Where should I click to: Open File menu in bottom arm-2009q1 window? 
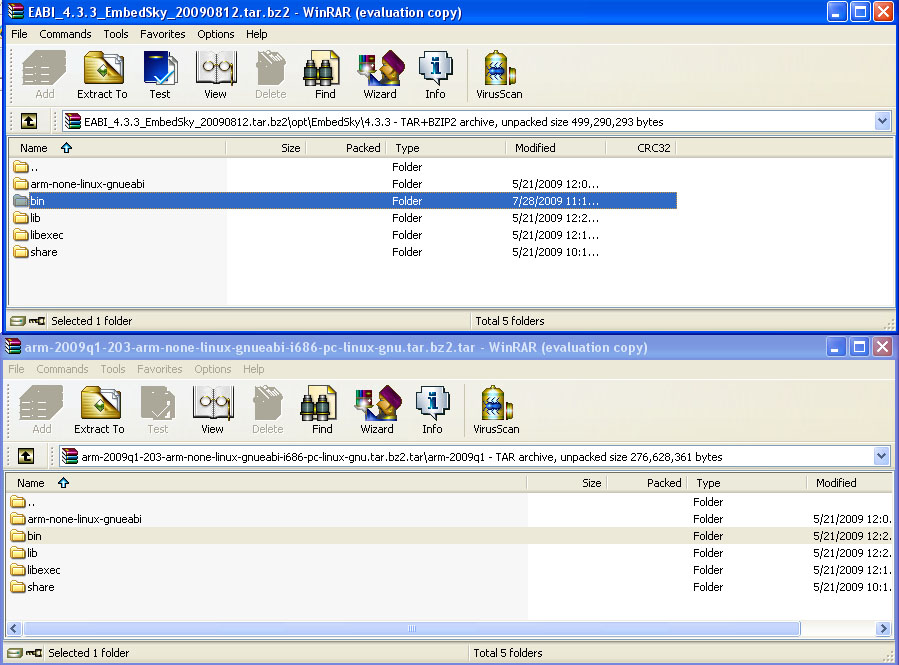[x=16, y=369]
